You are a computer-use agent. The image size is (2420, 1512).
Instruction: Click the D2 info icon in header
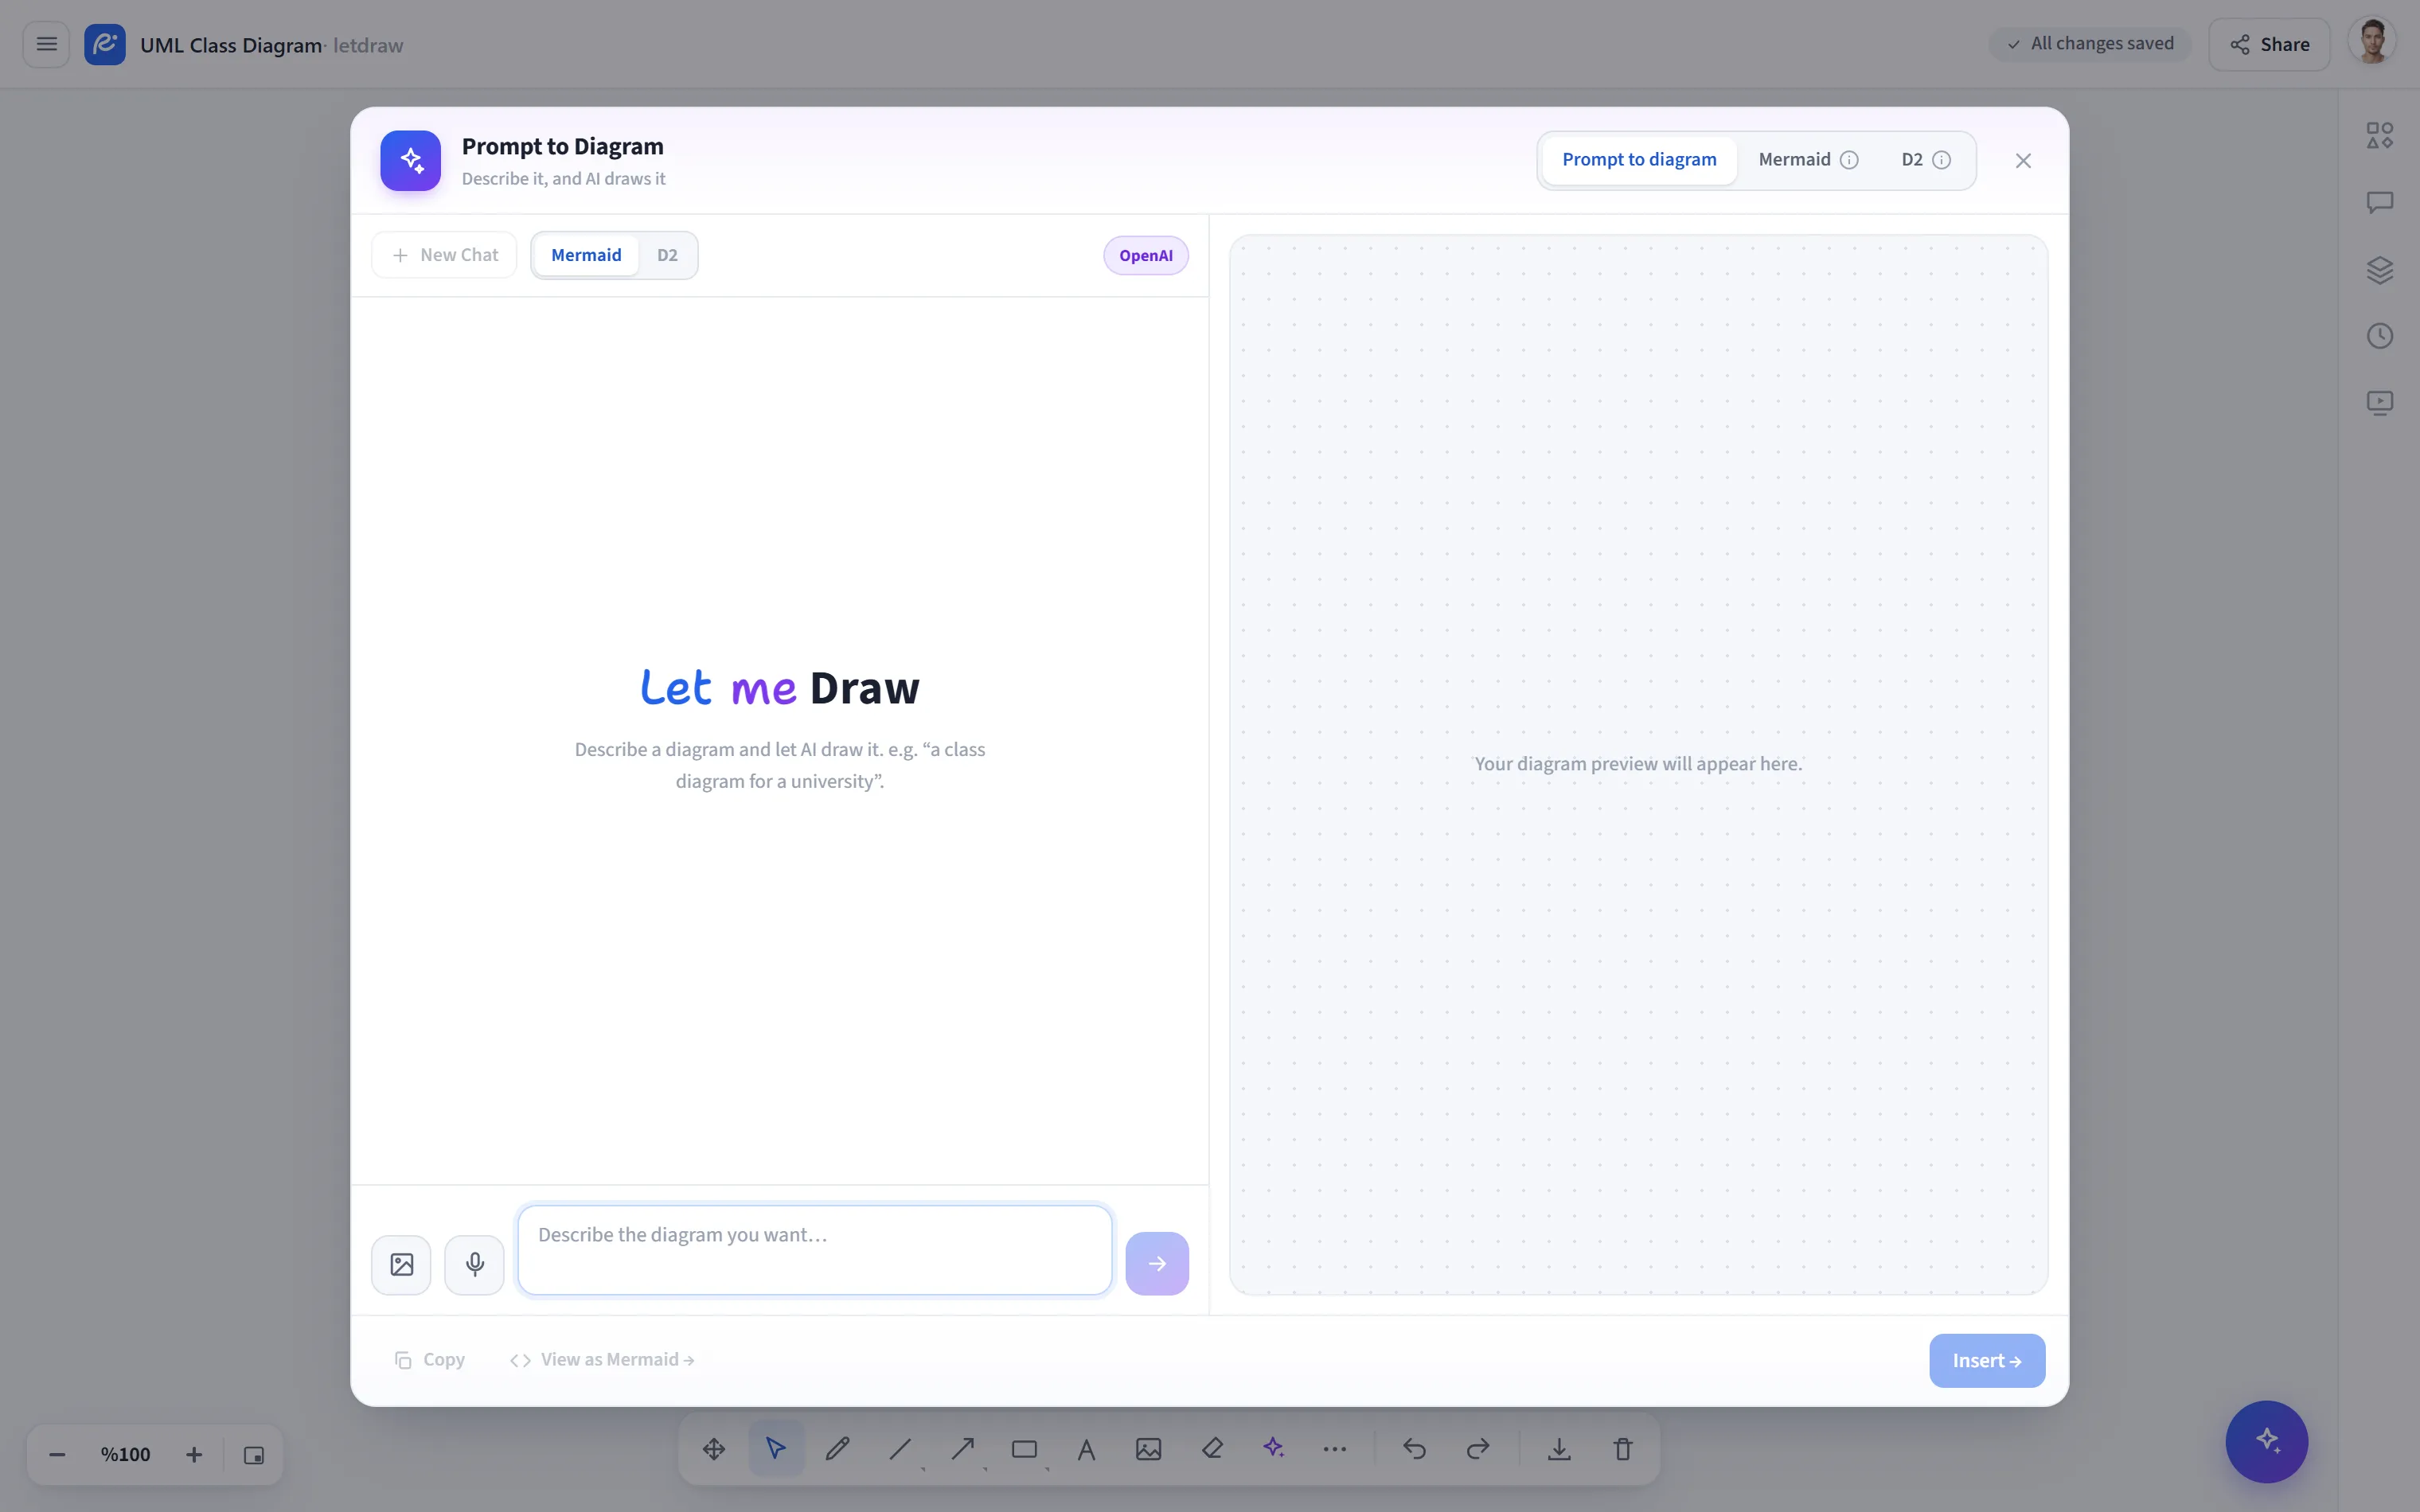click(1941, 160)
